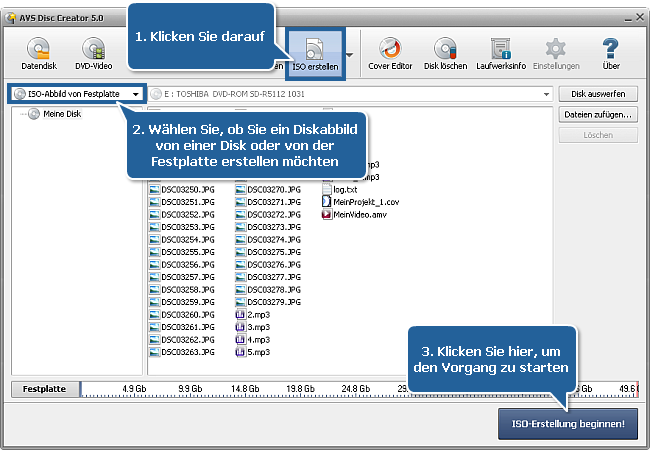The width and height of the screenshot is (650, 450).
Task: Click the document icon of log.txt
Action: tap(327, 189)
